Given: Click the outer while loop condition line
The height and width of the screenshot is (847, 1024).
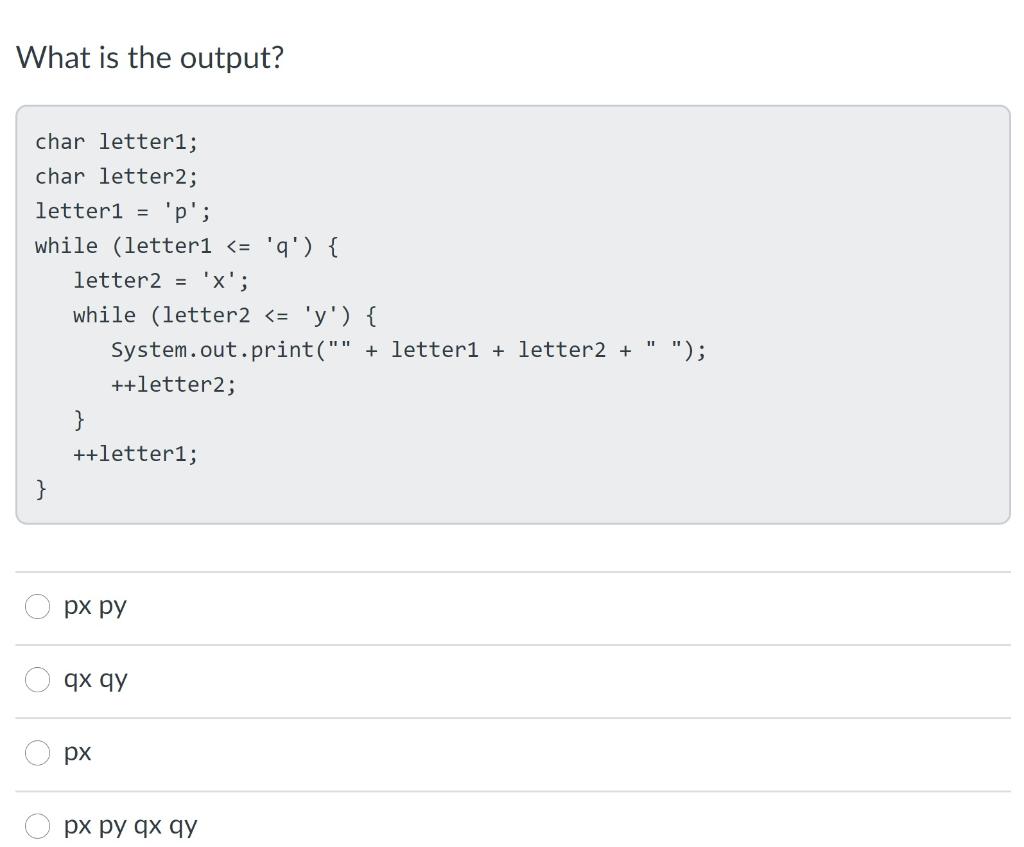Looking at the screenshot, I should 186,245.
